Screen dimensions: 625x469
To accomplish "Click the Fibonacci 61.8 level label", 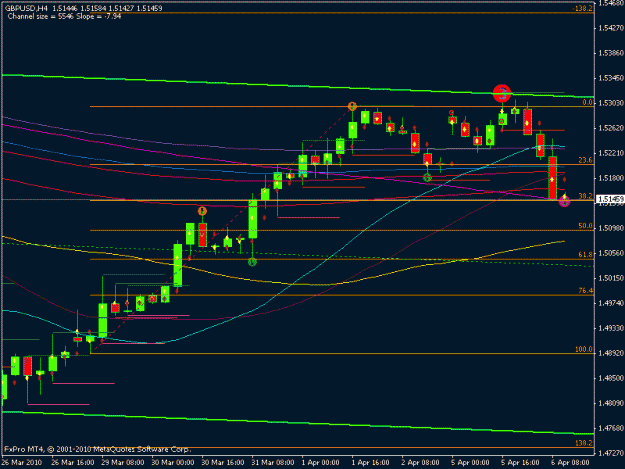I will click(585, 255).
